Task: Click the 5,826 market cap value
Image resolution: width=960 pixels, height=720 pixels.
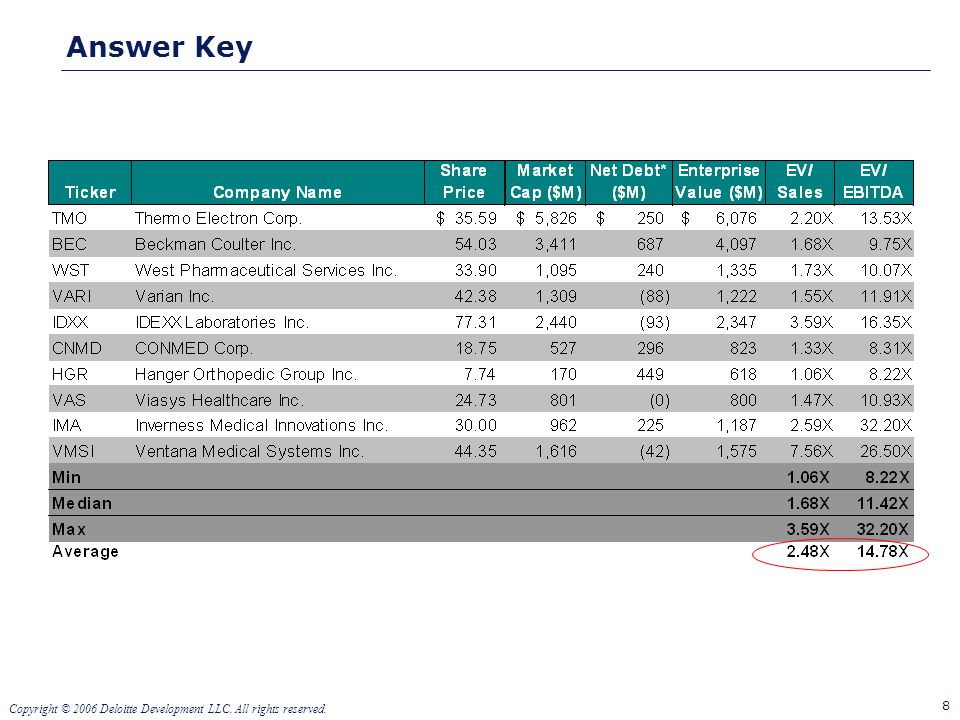Action: point(556,219)
